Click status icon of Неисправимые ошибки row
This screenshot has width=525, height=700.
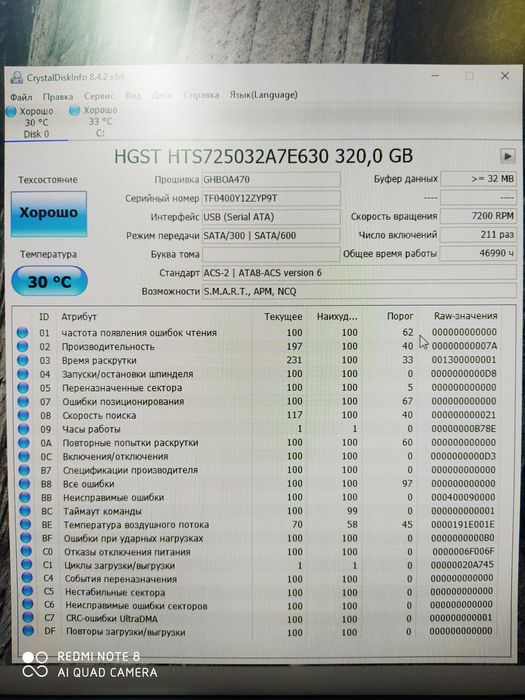pyautogui.click(x=25, y=498)
